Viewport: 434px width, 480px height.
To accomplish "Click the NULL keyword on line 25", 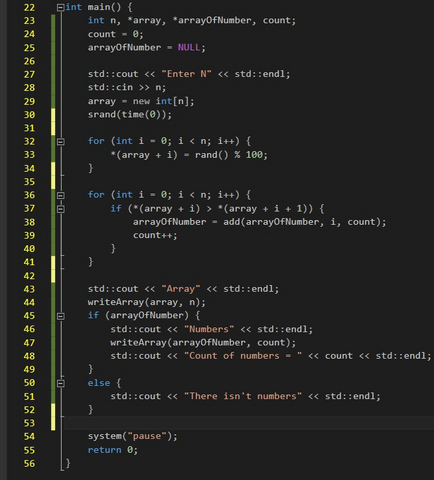I will [x=189, y=47].
